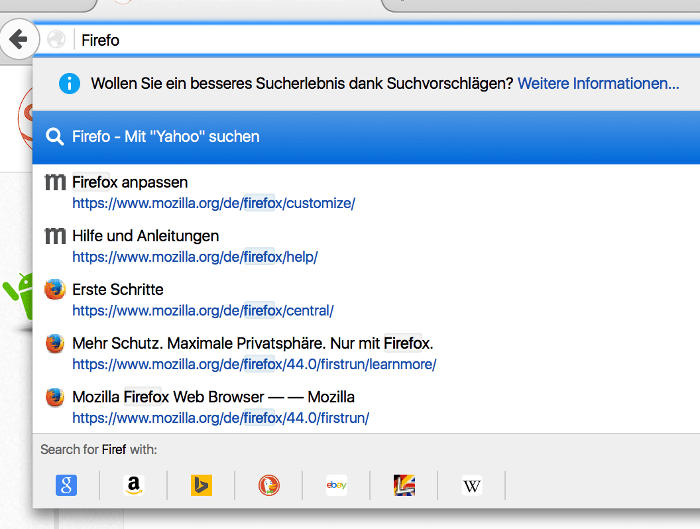The height and width of the screenshot is (529, 700).
Task: Open 'Mehr Schutz. Maximale Privatsphäre' result
Action: tap(246, 343)
